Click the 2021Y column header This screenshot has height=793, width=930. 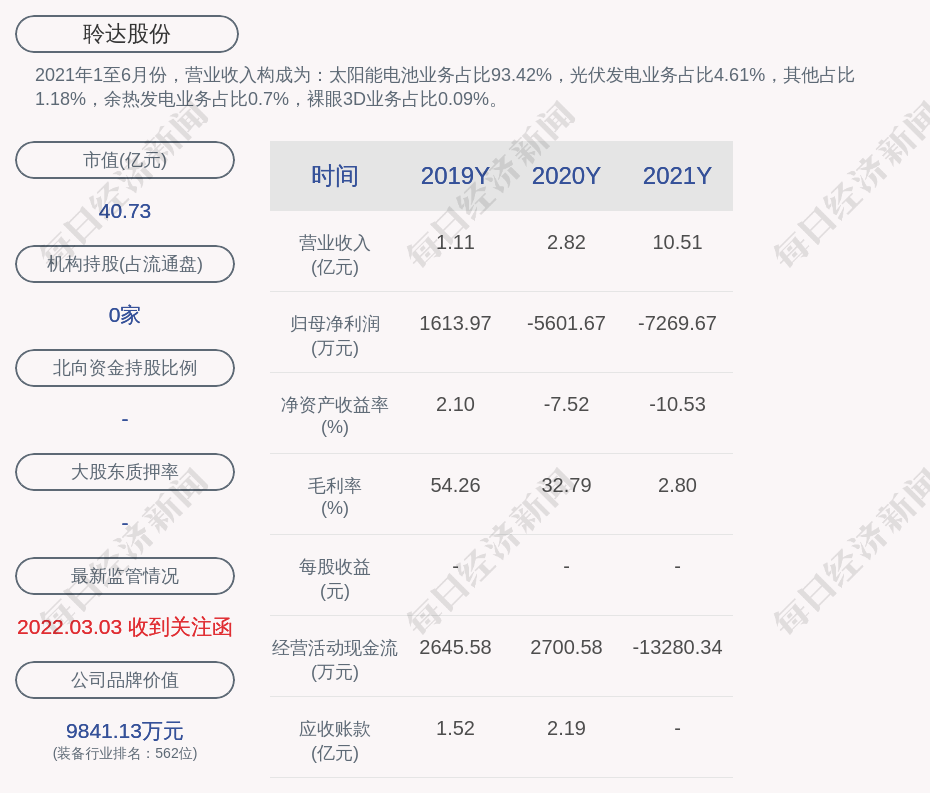[x=677, y=176]
